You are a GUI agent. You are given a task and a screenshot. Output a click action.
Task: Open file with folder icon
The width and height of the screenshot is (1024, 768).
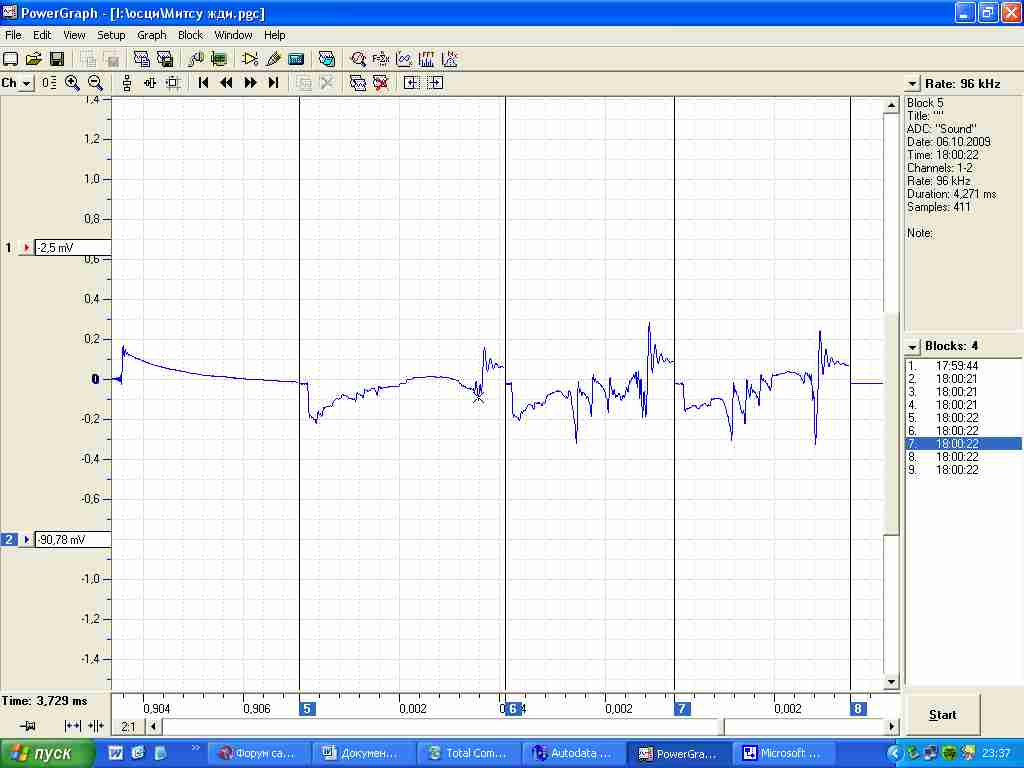(33, 59)
